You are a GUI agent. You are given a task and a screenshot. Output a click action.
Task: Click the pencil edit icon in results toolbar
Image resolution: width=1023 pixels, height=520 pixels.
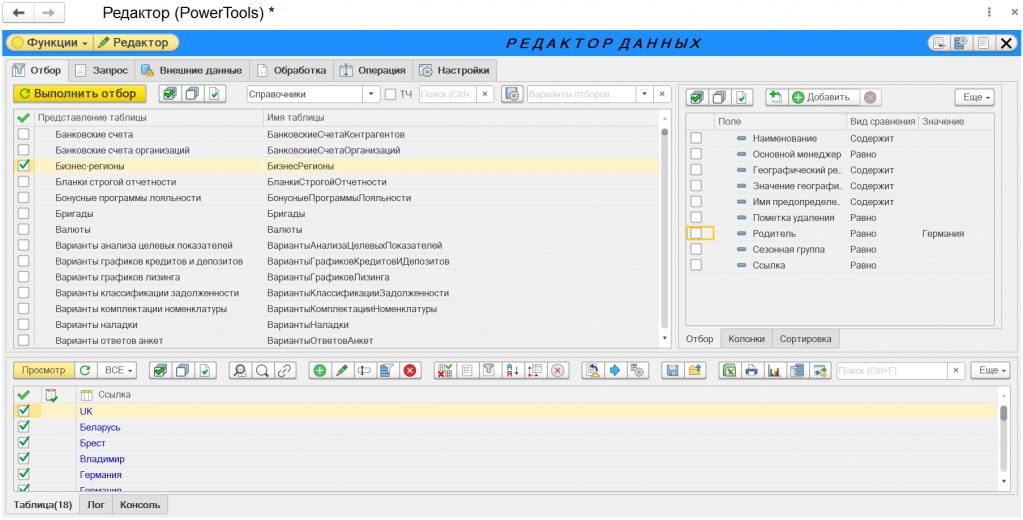pos(342,370)
